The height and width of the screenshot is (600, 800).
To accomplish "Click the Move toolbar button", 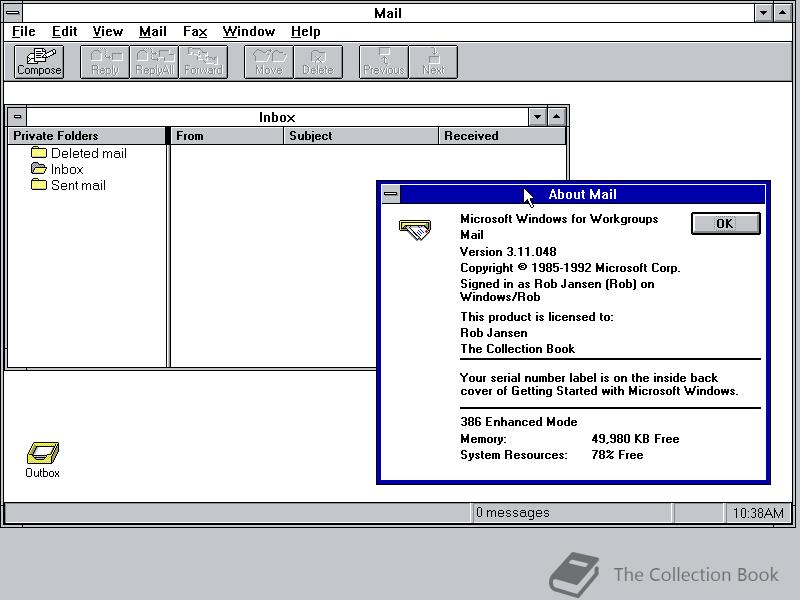I will (x=269, y=62).
